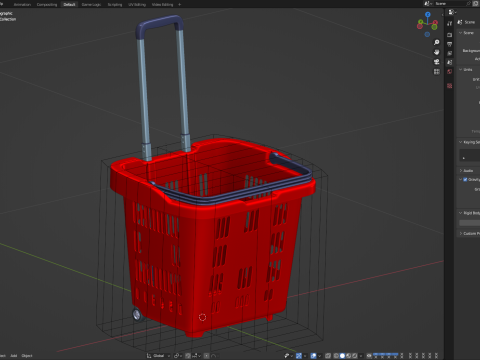Viewport: 480px width, 360px height.
Task: Toggle X-ray mode icon
Action: [x=328, y=356]
